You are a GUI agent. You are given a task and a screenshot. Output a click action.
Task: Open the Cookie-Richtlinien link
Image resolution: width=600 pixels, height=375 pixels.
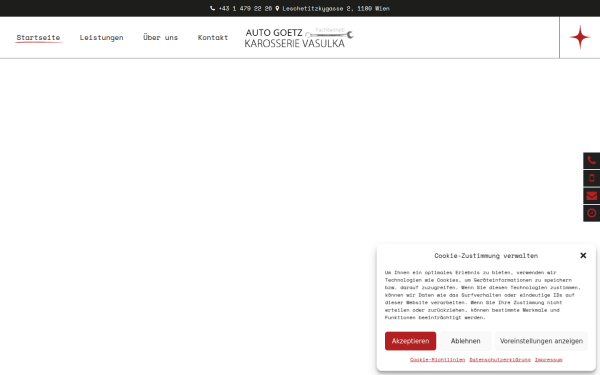pos(437,360)
